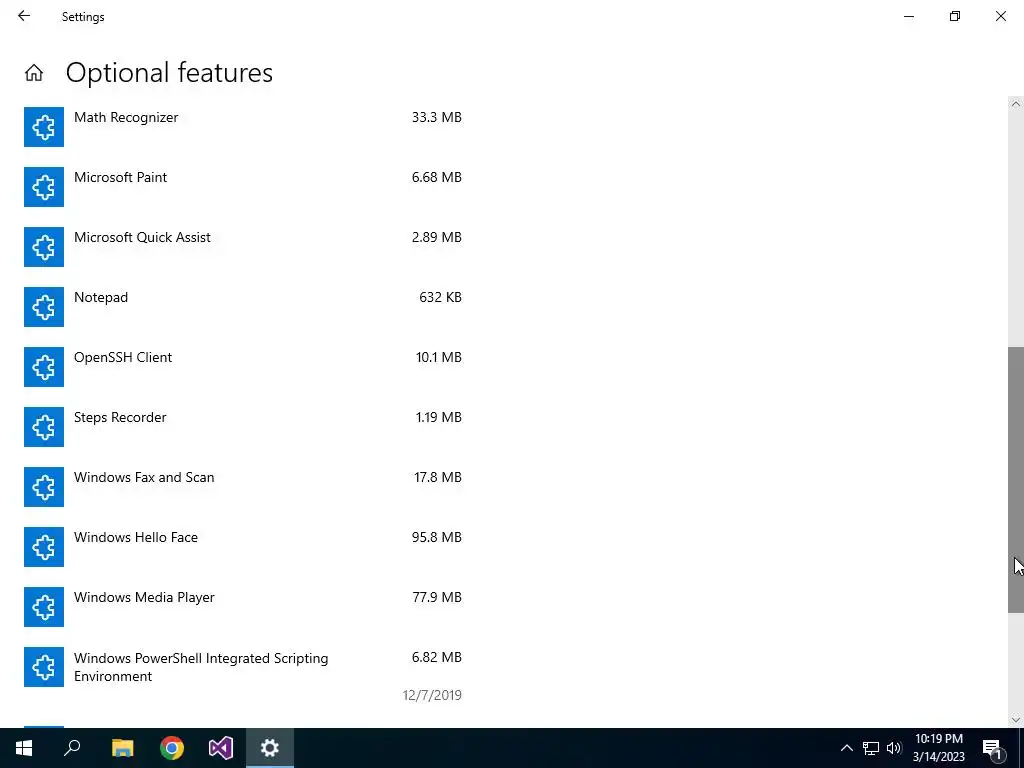Screen dimensions: 1024x768
Task: Open Visual Studio from the taskbar
Action: [x=221, y=748]
